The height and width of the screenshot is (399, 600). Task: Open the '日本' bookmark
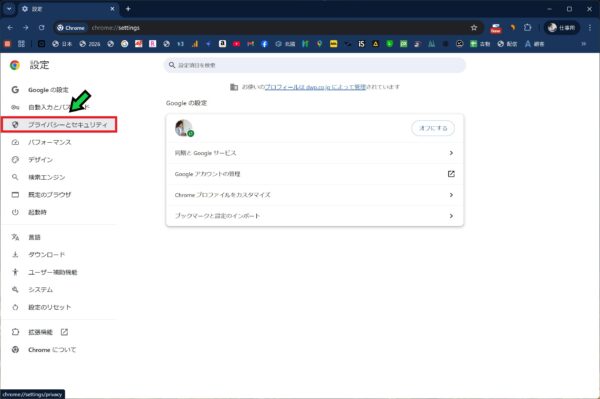coord(62,44)
